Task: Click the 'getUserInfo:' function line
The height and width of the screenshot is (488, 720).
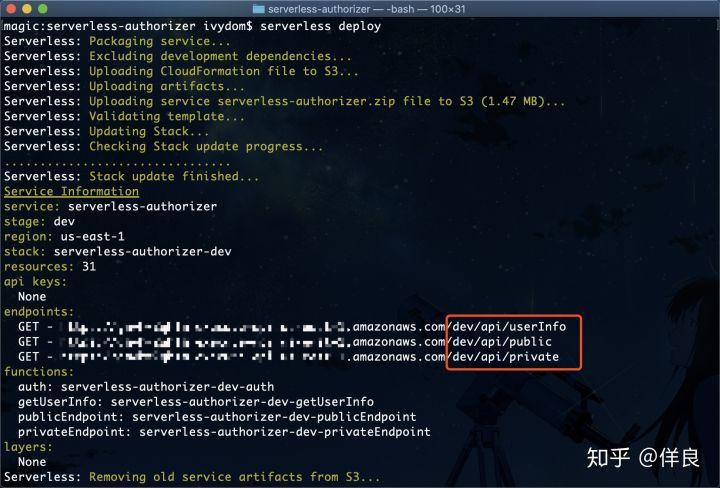Action: tap(196, 402)
